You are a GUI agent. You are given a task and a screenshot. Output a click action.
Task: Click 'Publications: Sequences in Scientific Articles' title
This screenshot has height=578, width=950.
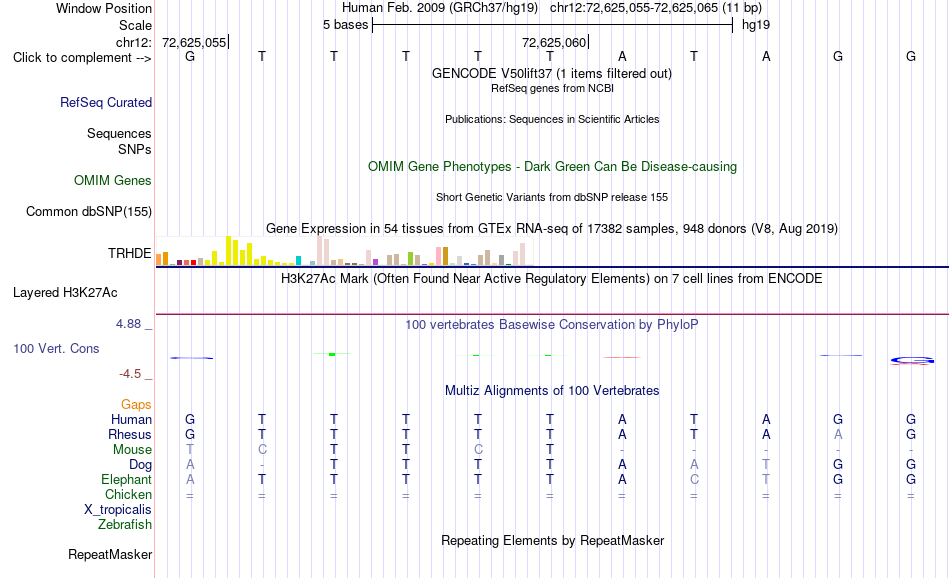click(552, 119)
